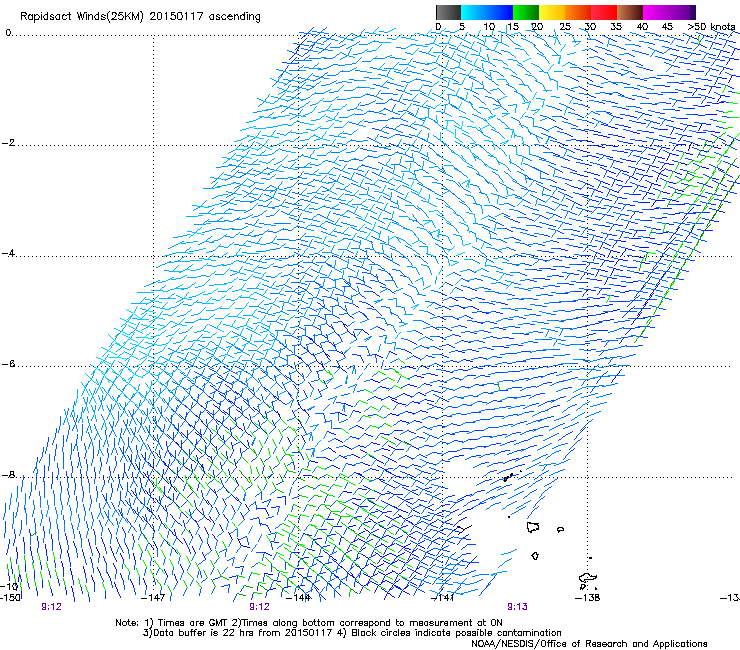740x650 pixels.
Task: Click the gray 0-5 knots legend color
Action: point(448,12)
